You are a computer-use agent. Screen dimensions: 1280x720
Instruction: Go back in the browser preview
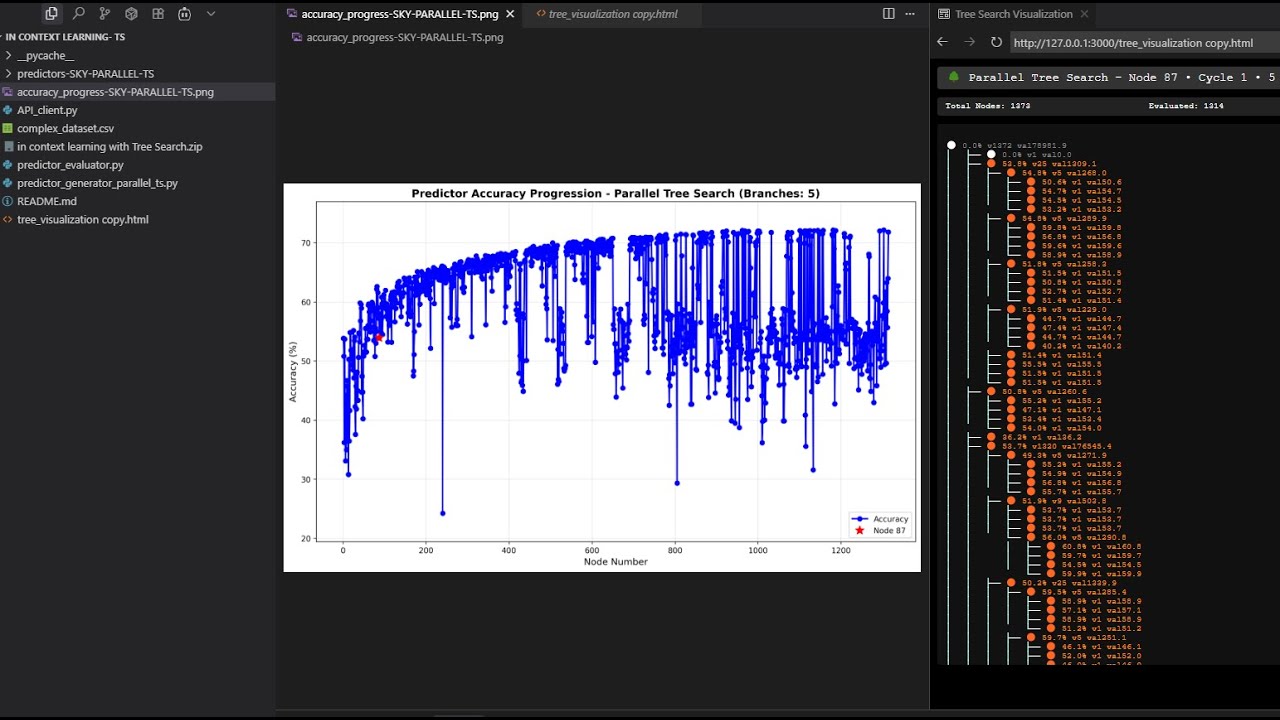coord(942,42)
